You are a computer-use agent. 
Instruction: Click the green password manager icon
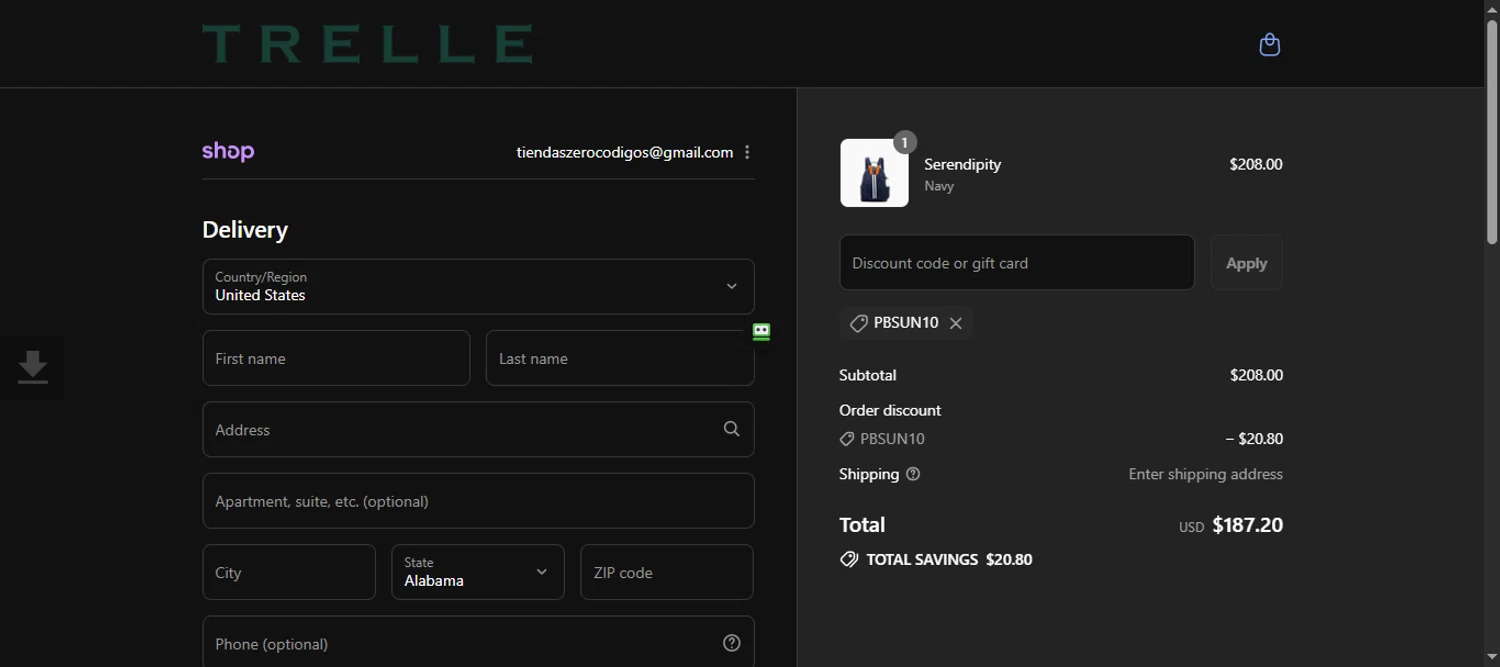[761, 332]
